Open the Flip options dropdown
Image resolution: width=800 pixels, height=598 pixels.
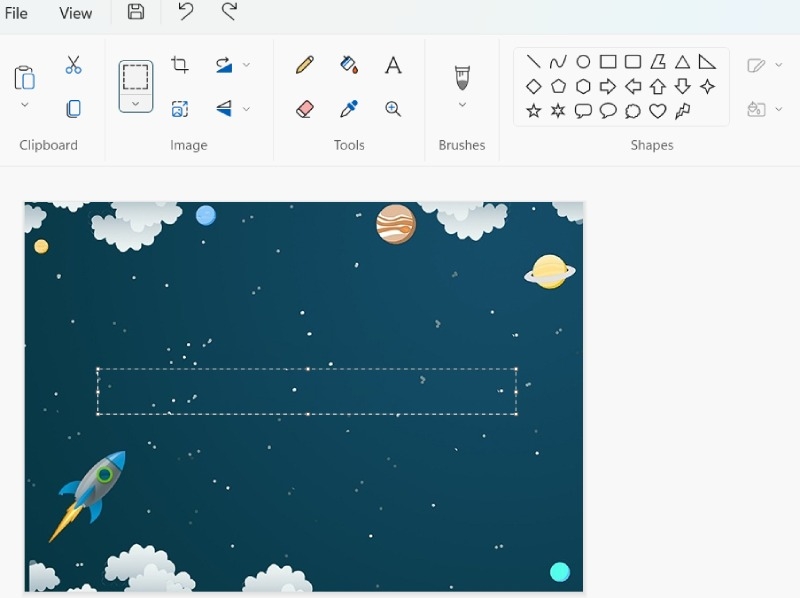tap(246, 109)
